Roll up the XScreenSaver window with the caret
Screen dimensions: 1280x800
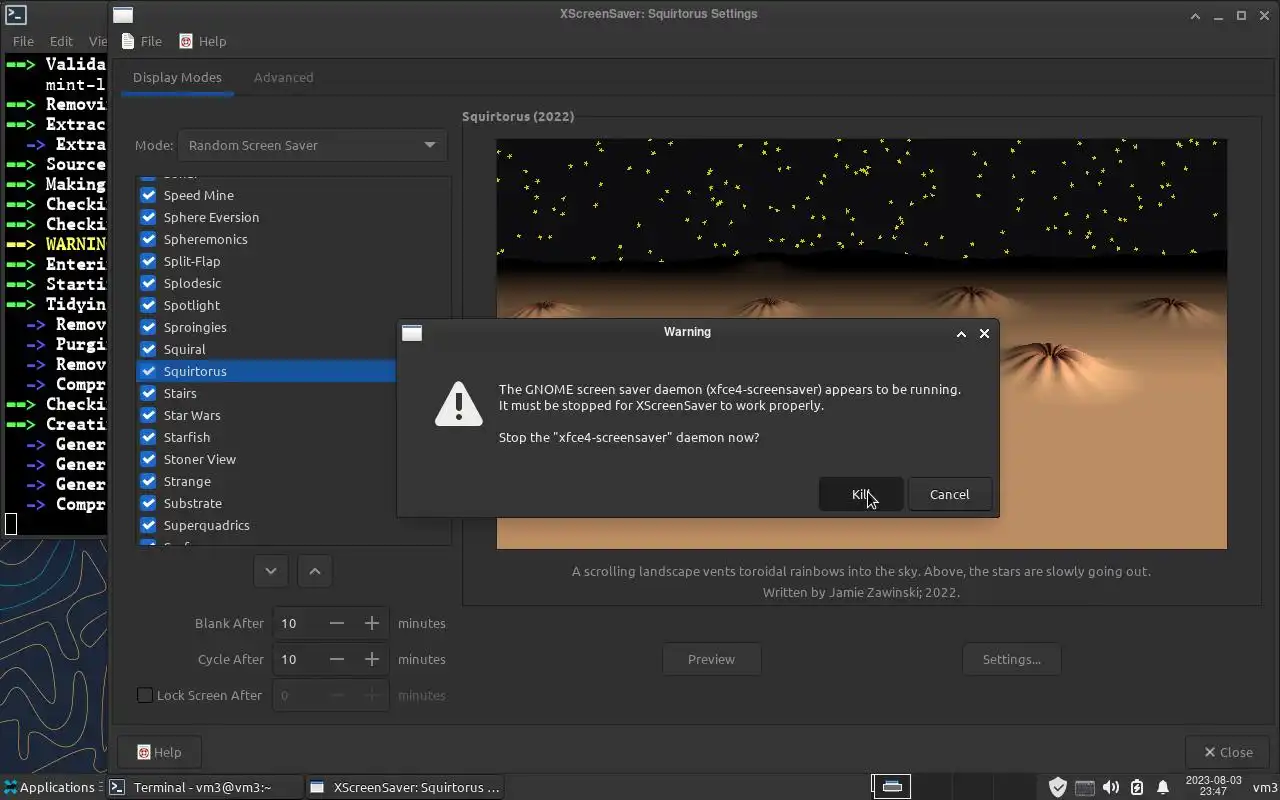point(1196,15)
